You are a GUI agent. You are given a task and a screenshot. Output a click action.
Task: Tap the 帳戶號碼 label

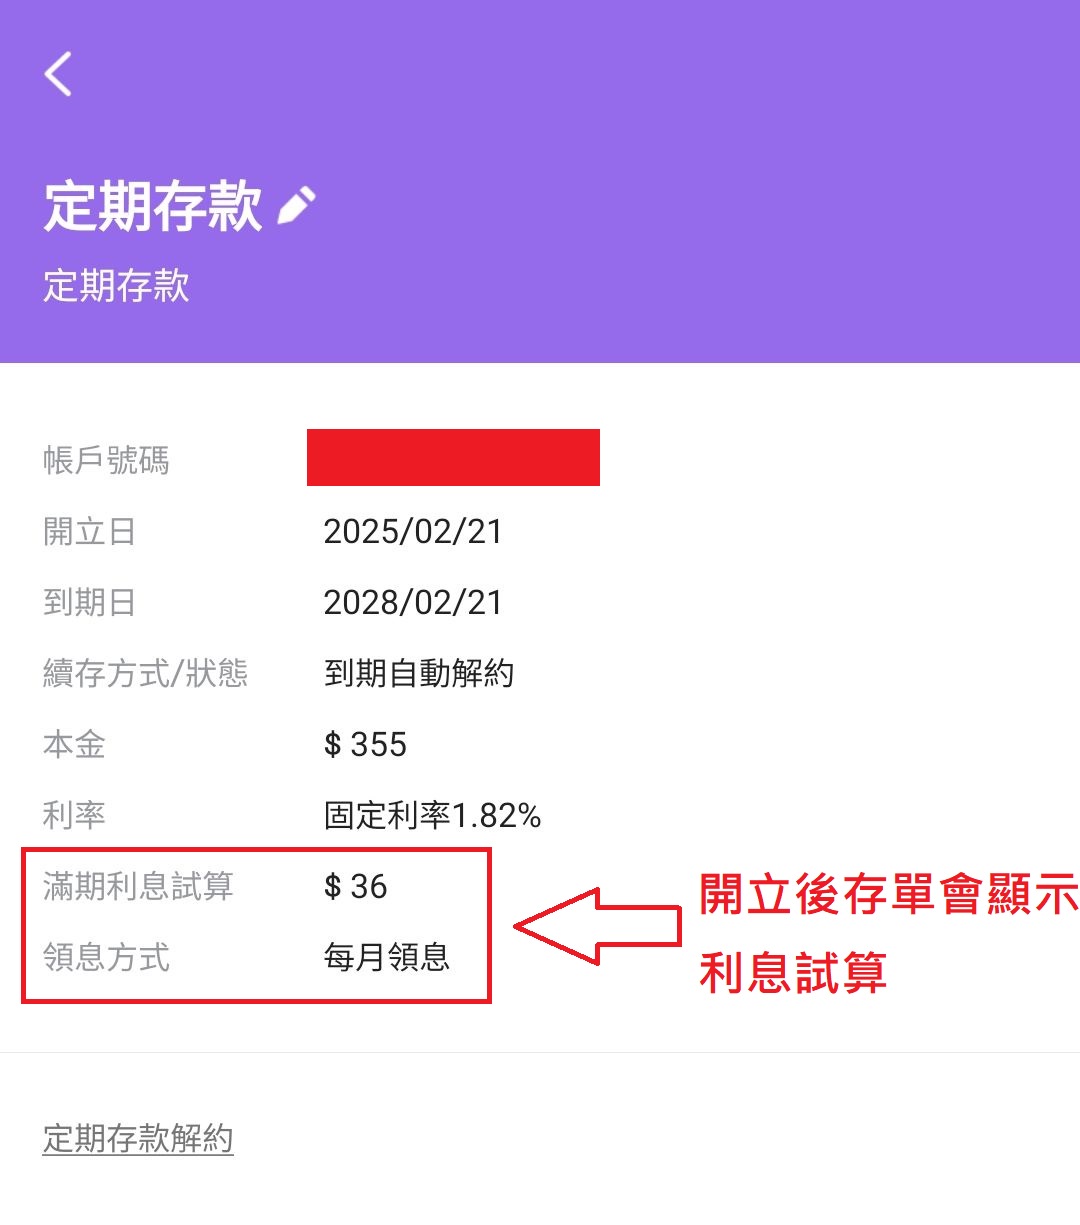[x=106, y=460]
